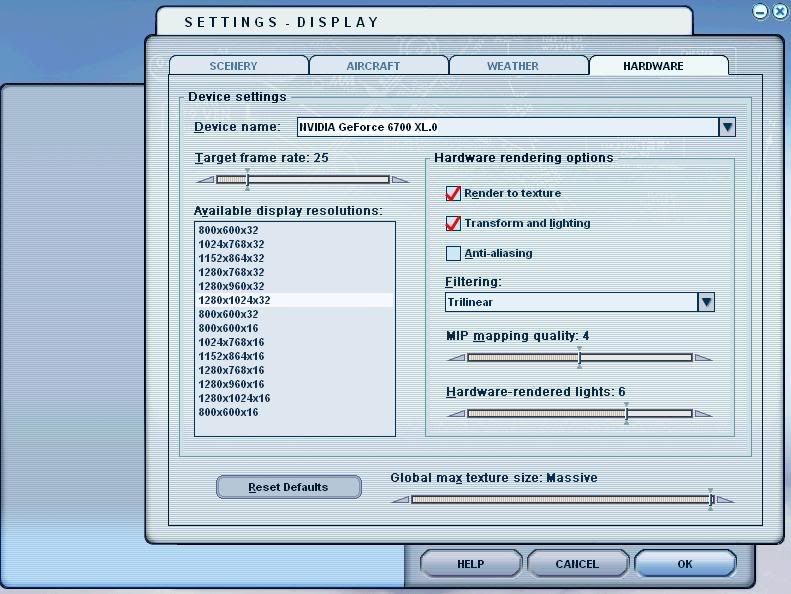The image size is (791, 594).
Task: Choose the 1152x864x16 resolution
Action: point(295,356)
